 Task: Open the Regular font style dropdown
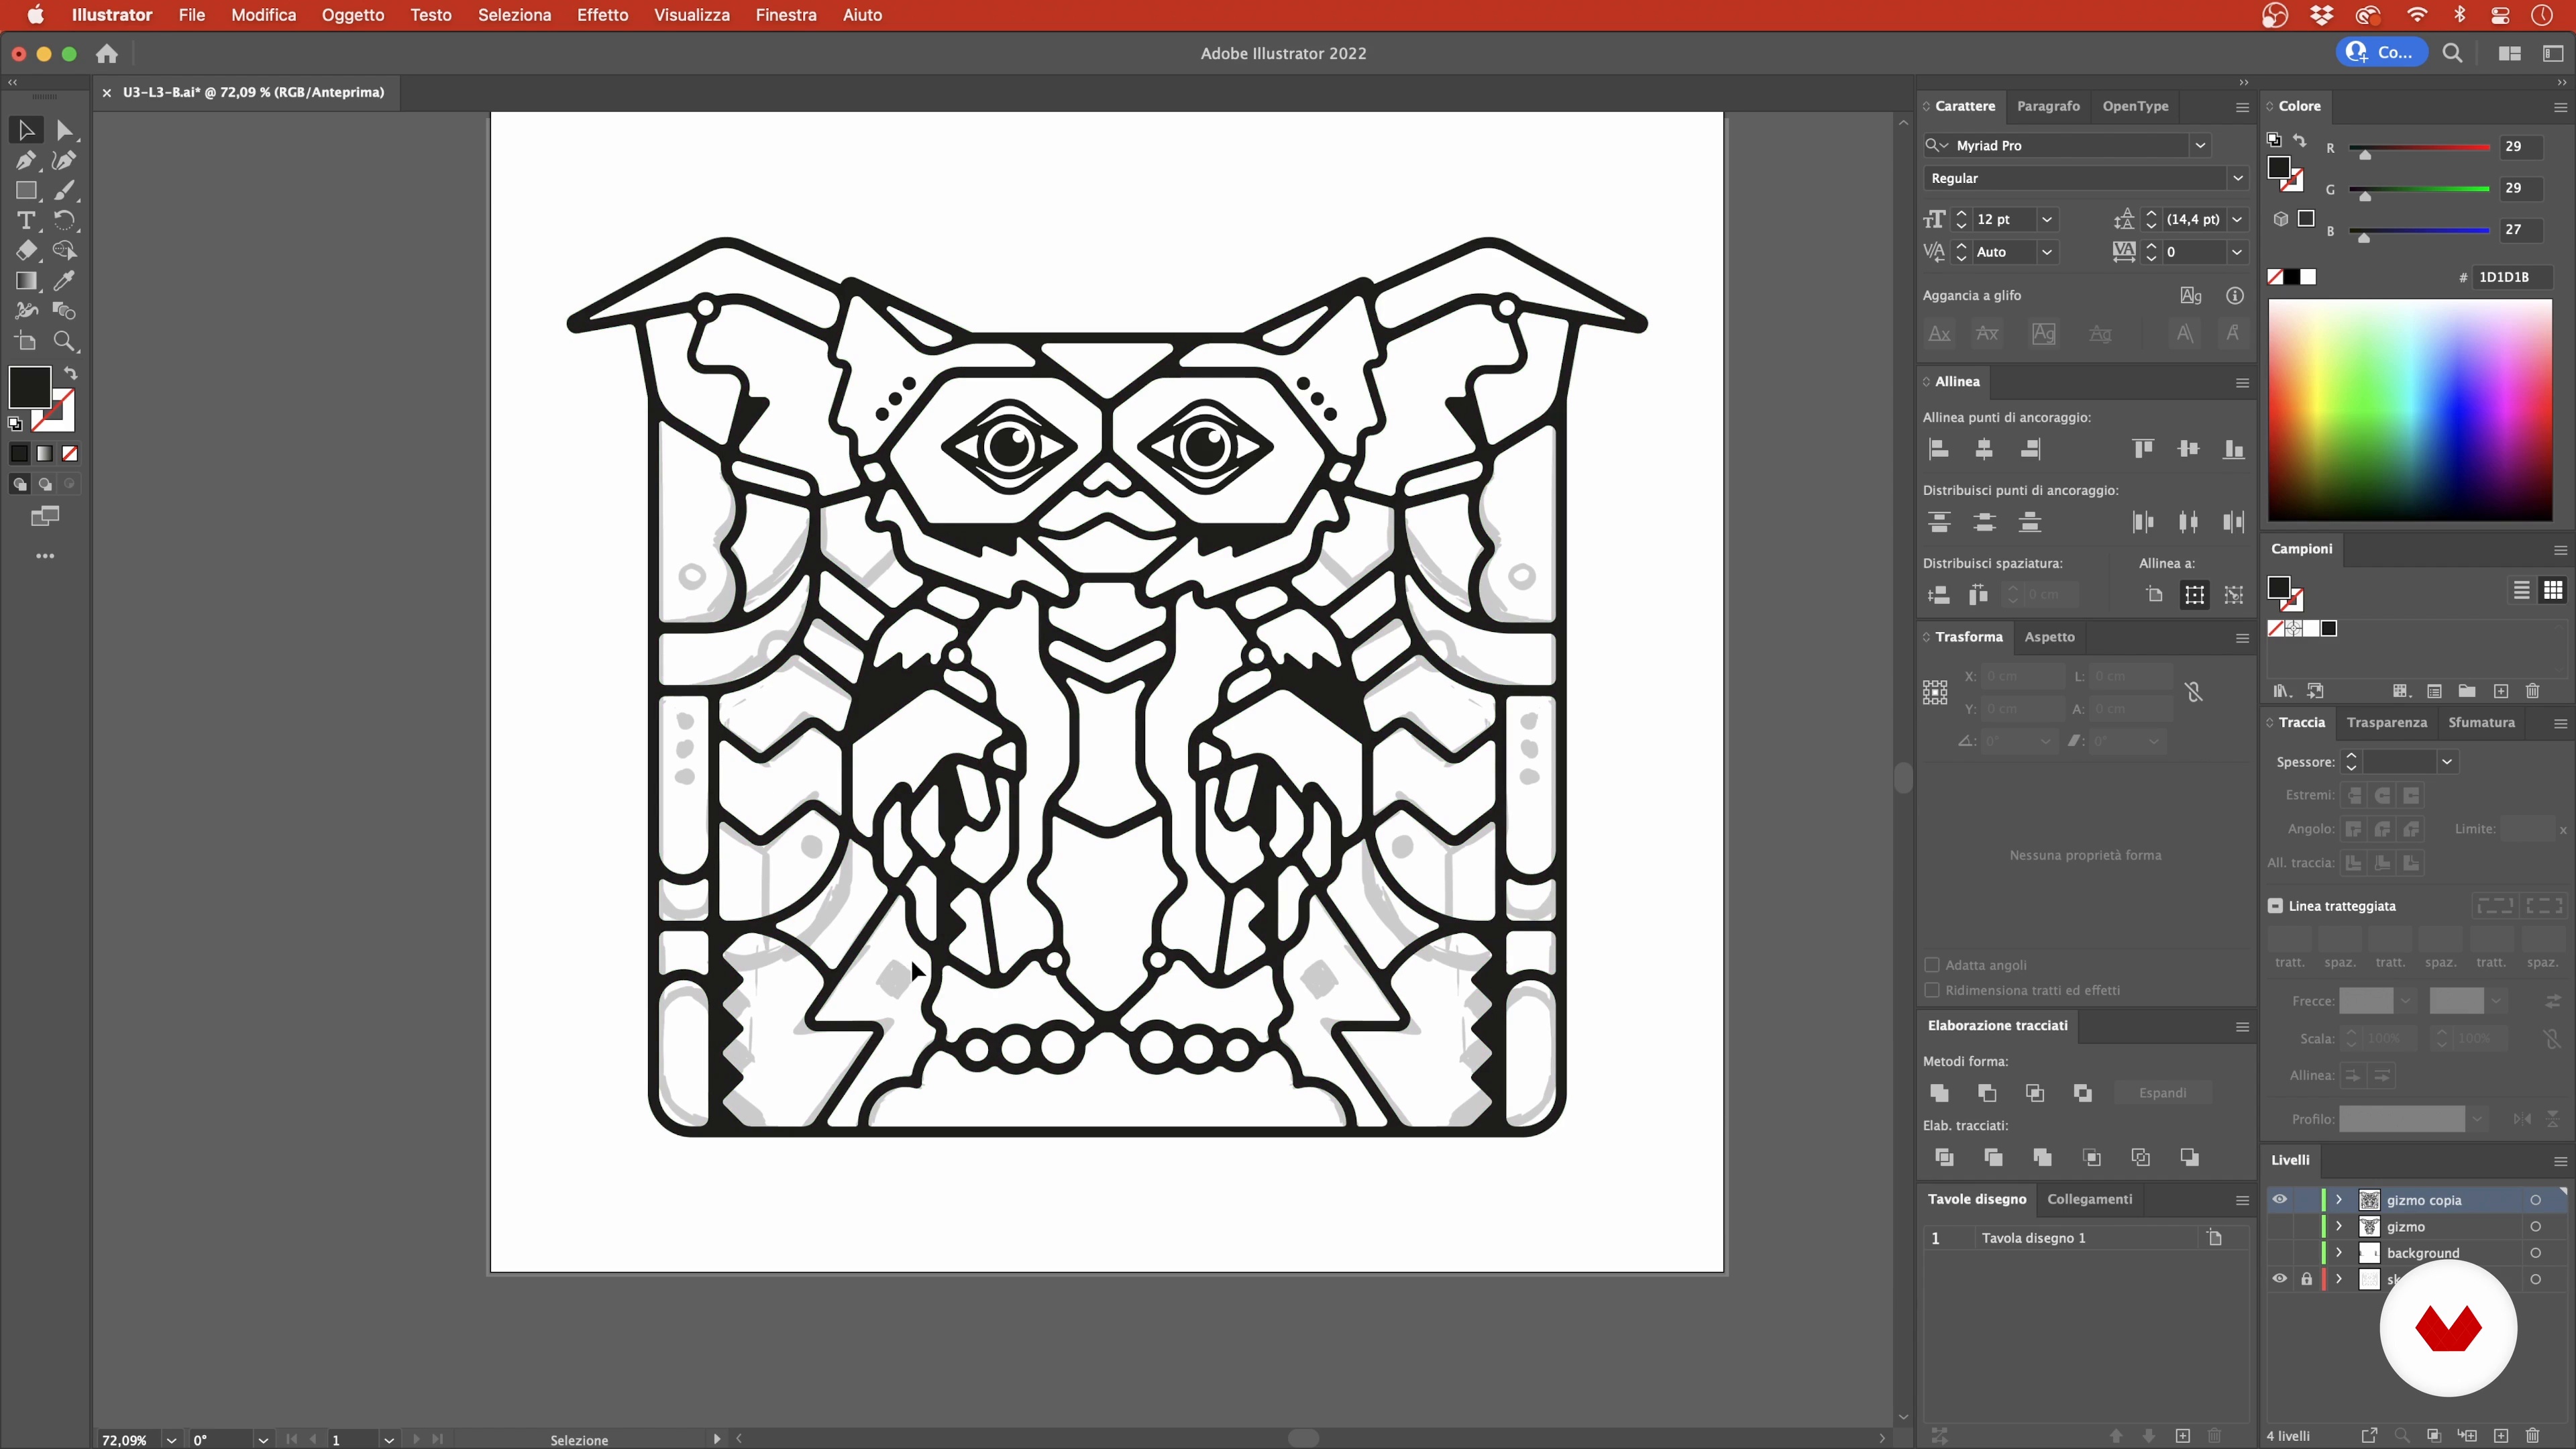point(2237,178)
